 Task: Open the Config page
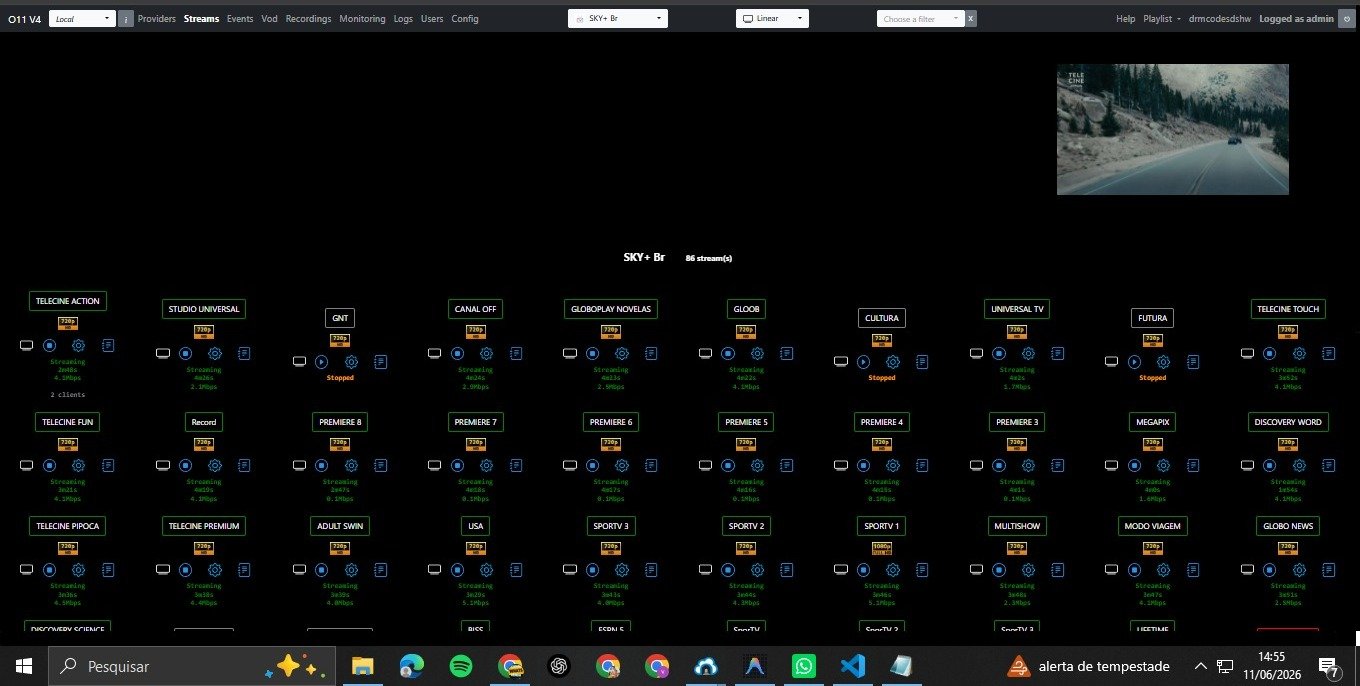[x=465, y=18]
